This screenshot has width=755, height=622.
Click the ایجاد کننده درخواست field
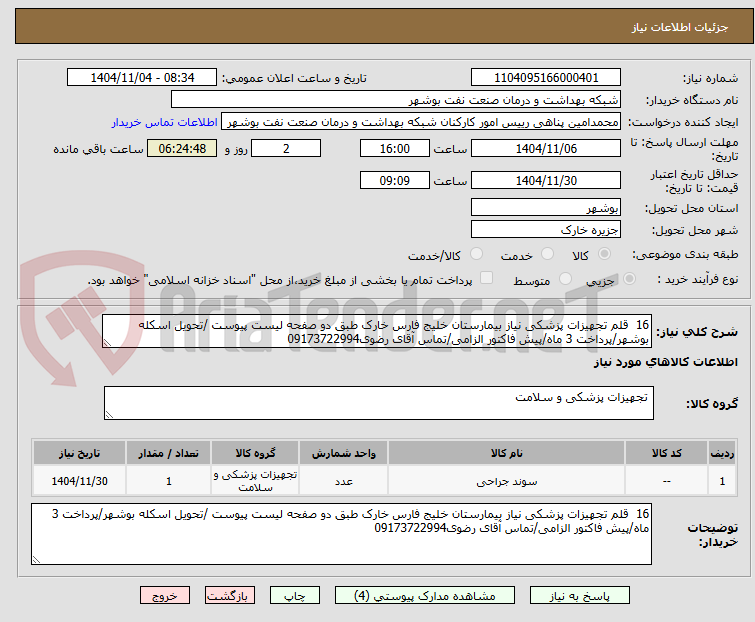tap(421, 122)
